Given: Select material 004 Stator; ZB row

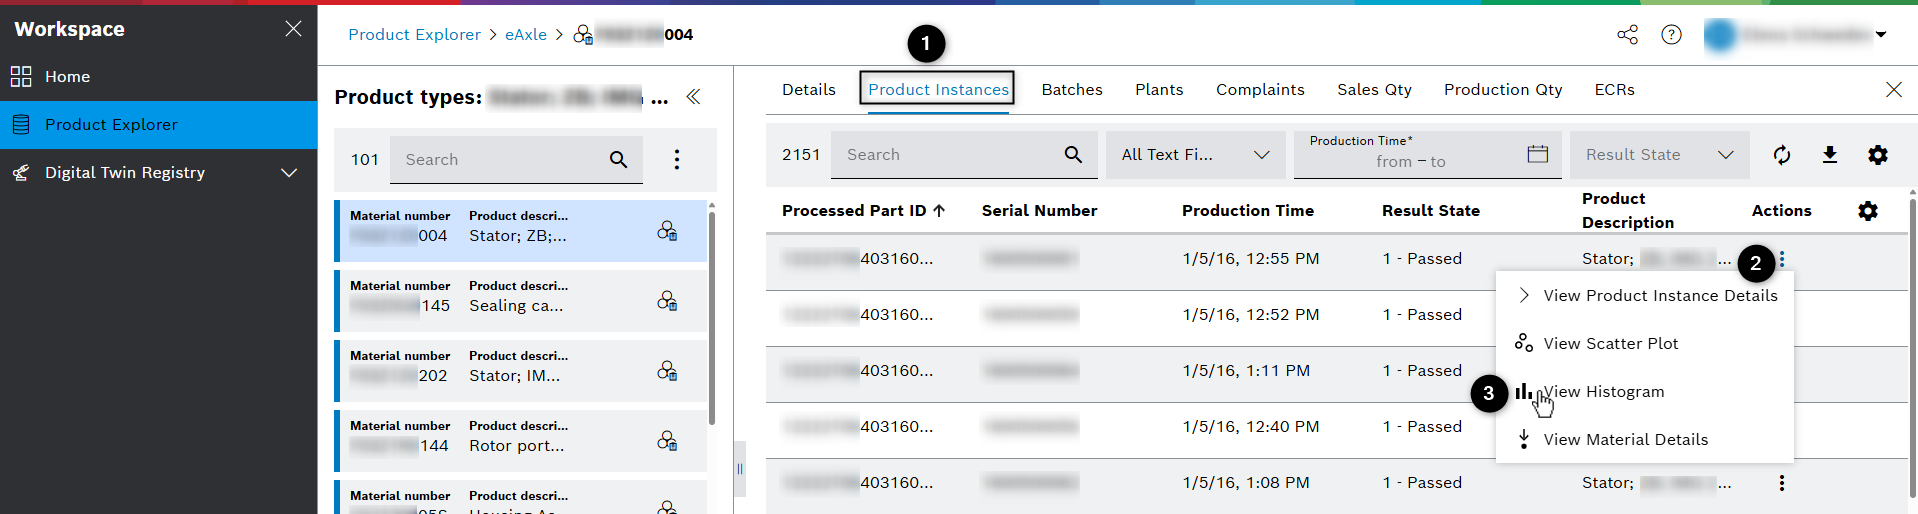Looking at the screenshot, I should coord(520,231).
